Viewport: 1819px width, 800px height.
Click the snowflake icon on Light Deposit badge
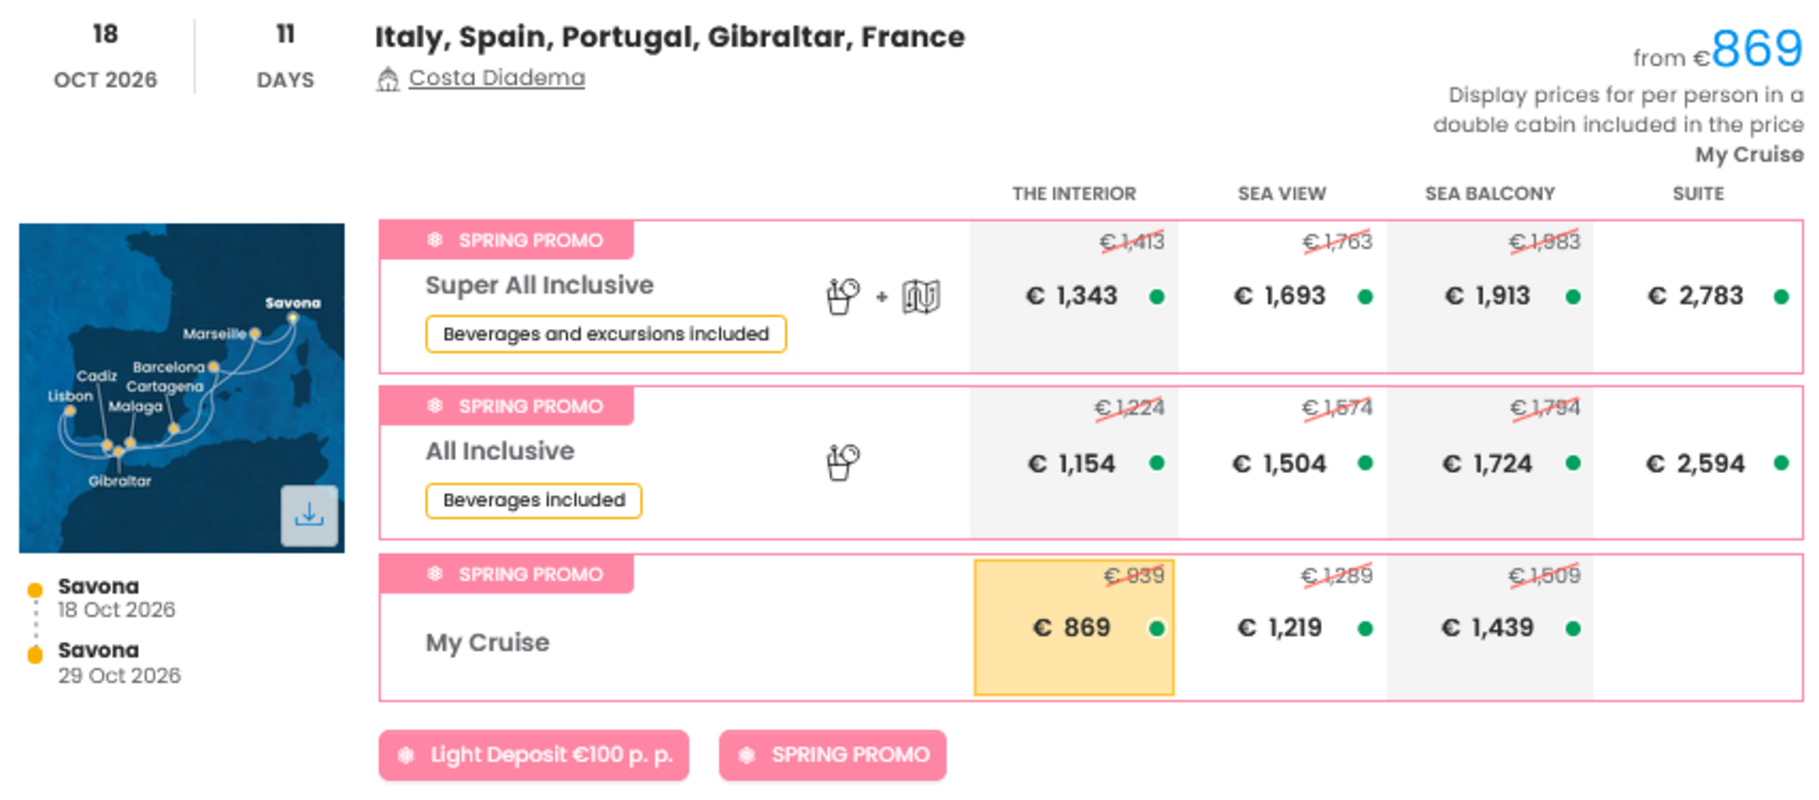pyautogui.click(x=406, y=755)
